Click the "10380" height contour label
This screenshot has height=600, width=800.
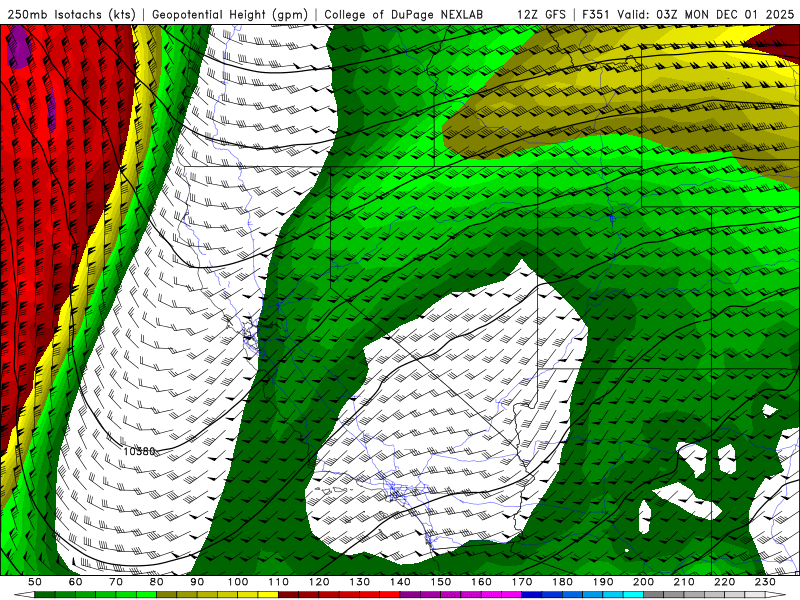(139, 451)
